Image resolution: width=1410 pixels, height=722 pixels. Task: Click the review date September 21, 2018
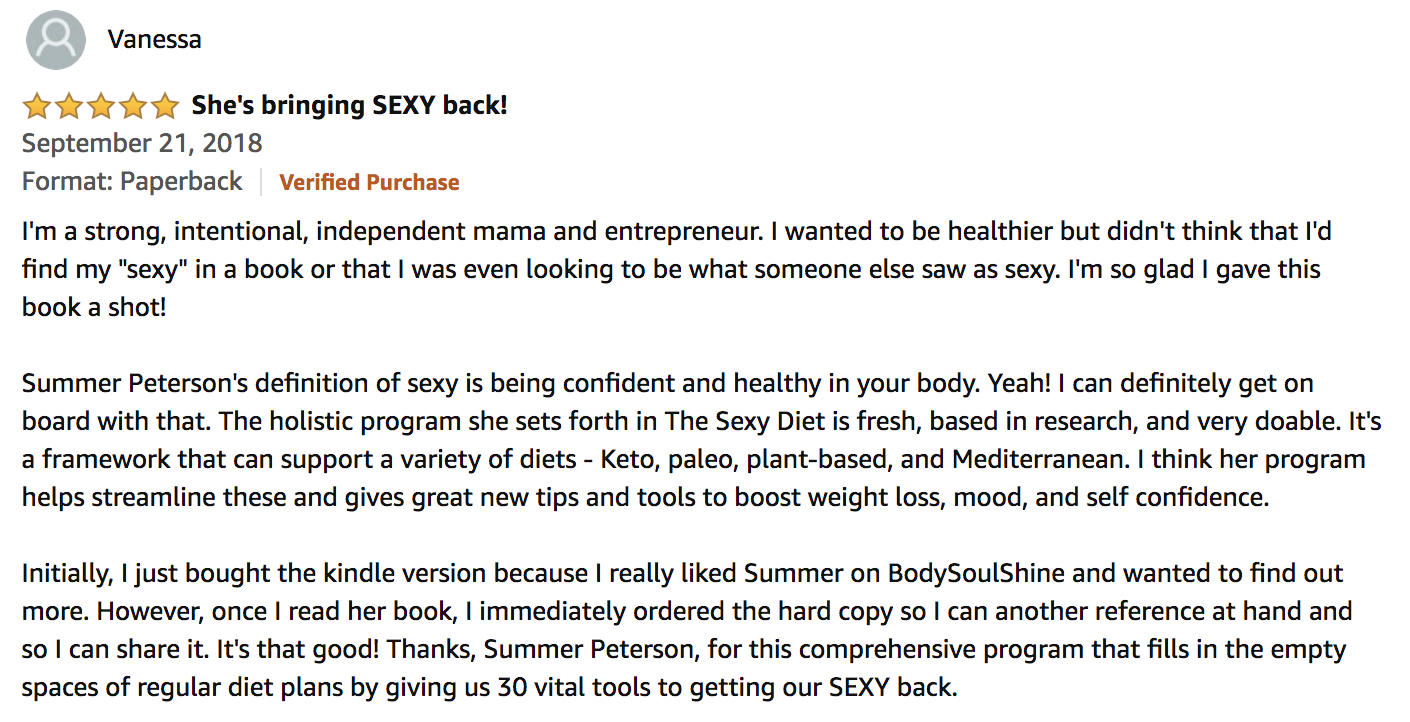tap(142, 143)
